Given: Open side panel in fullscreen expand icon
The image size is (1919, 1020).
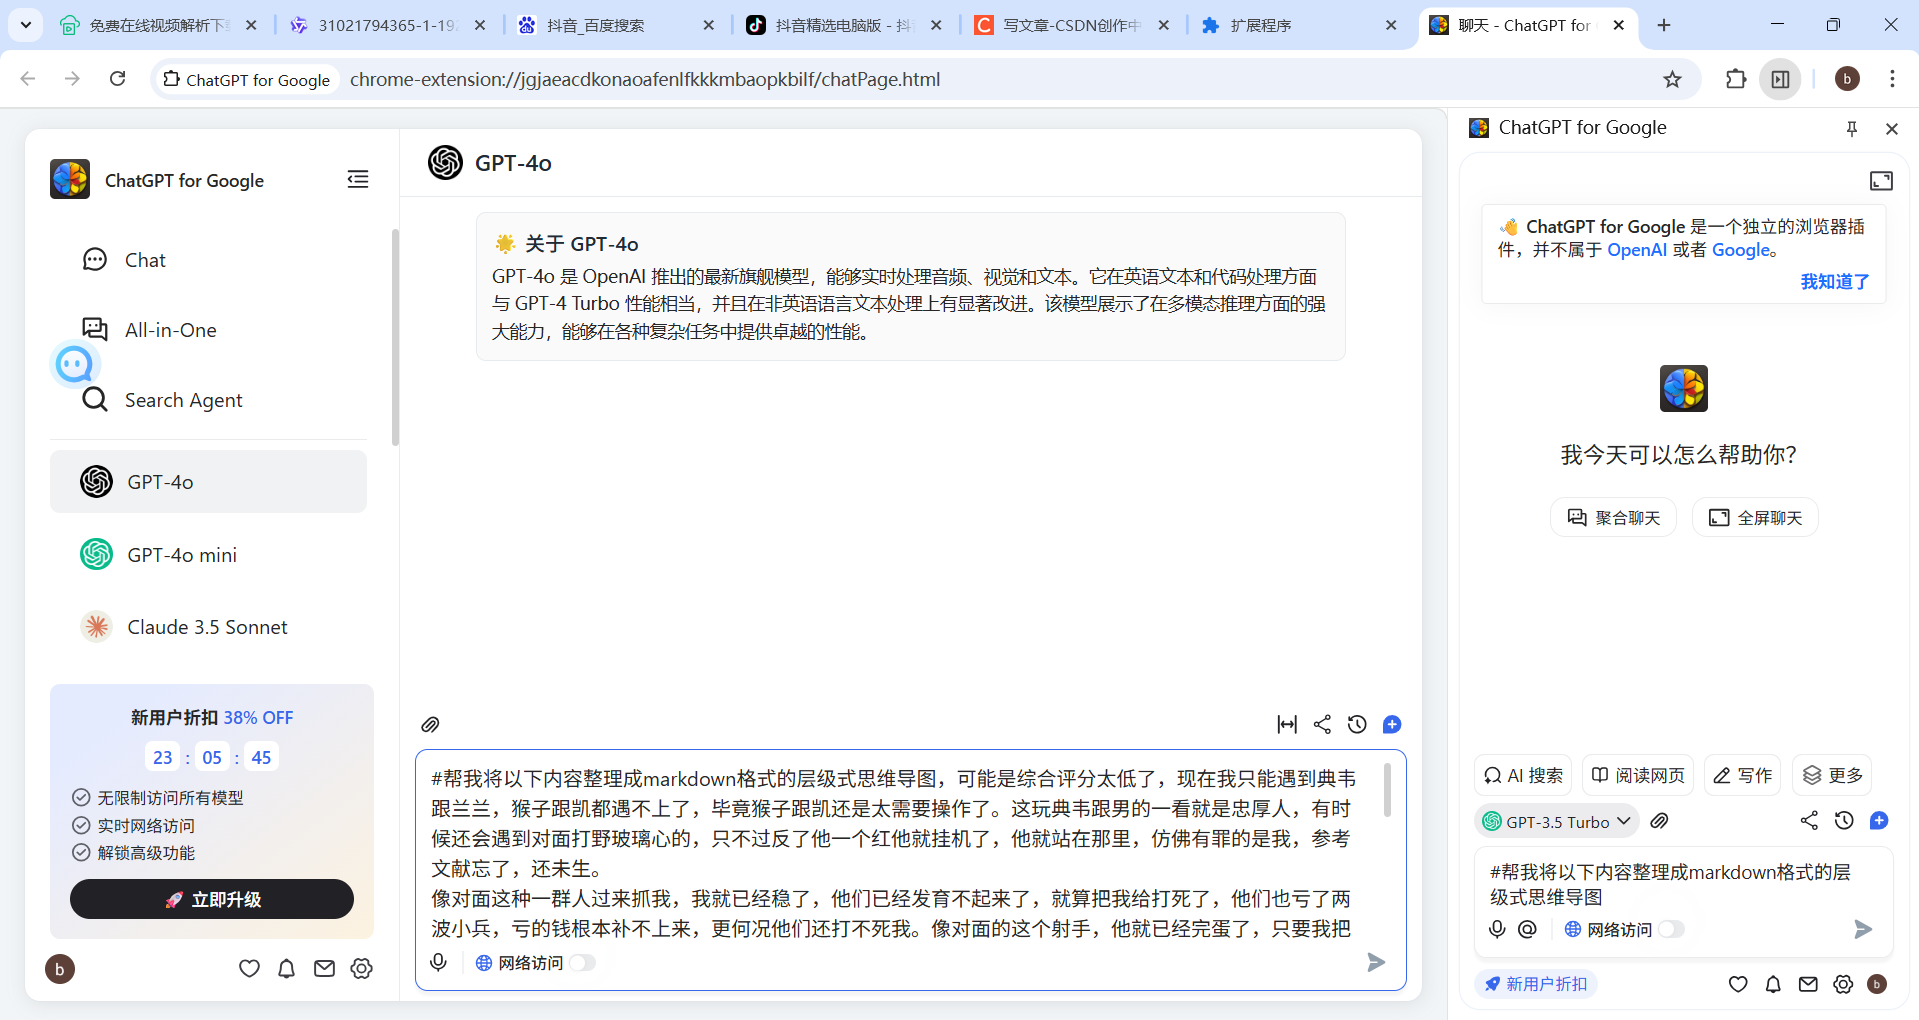Looking at the screenshot, I should pos(1881,181).
